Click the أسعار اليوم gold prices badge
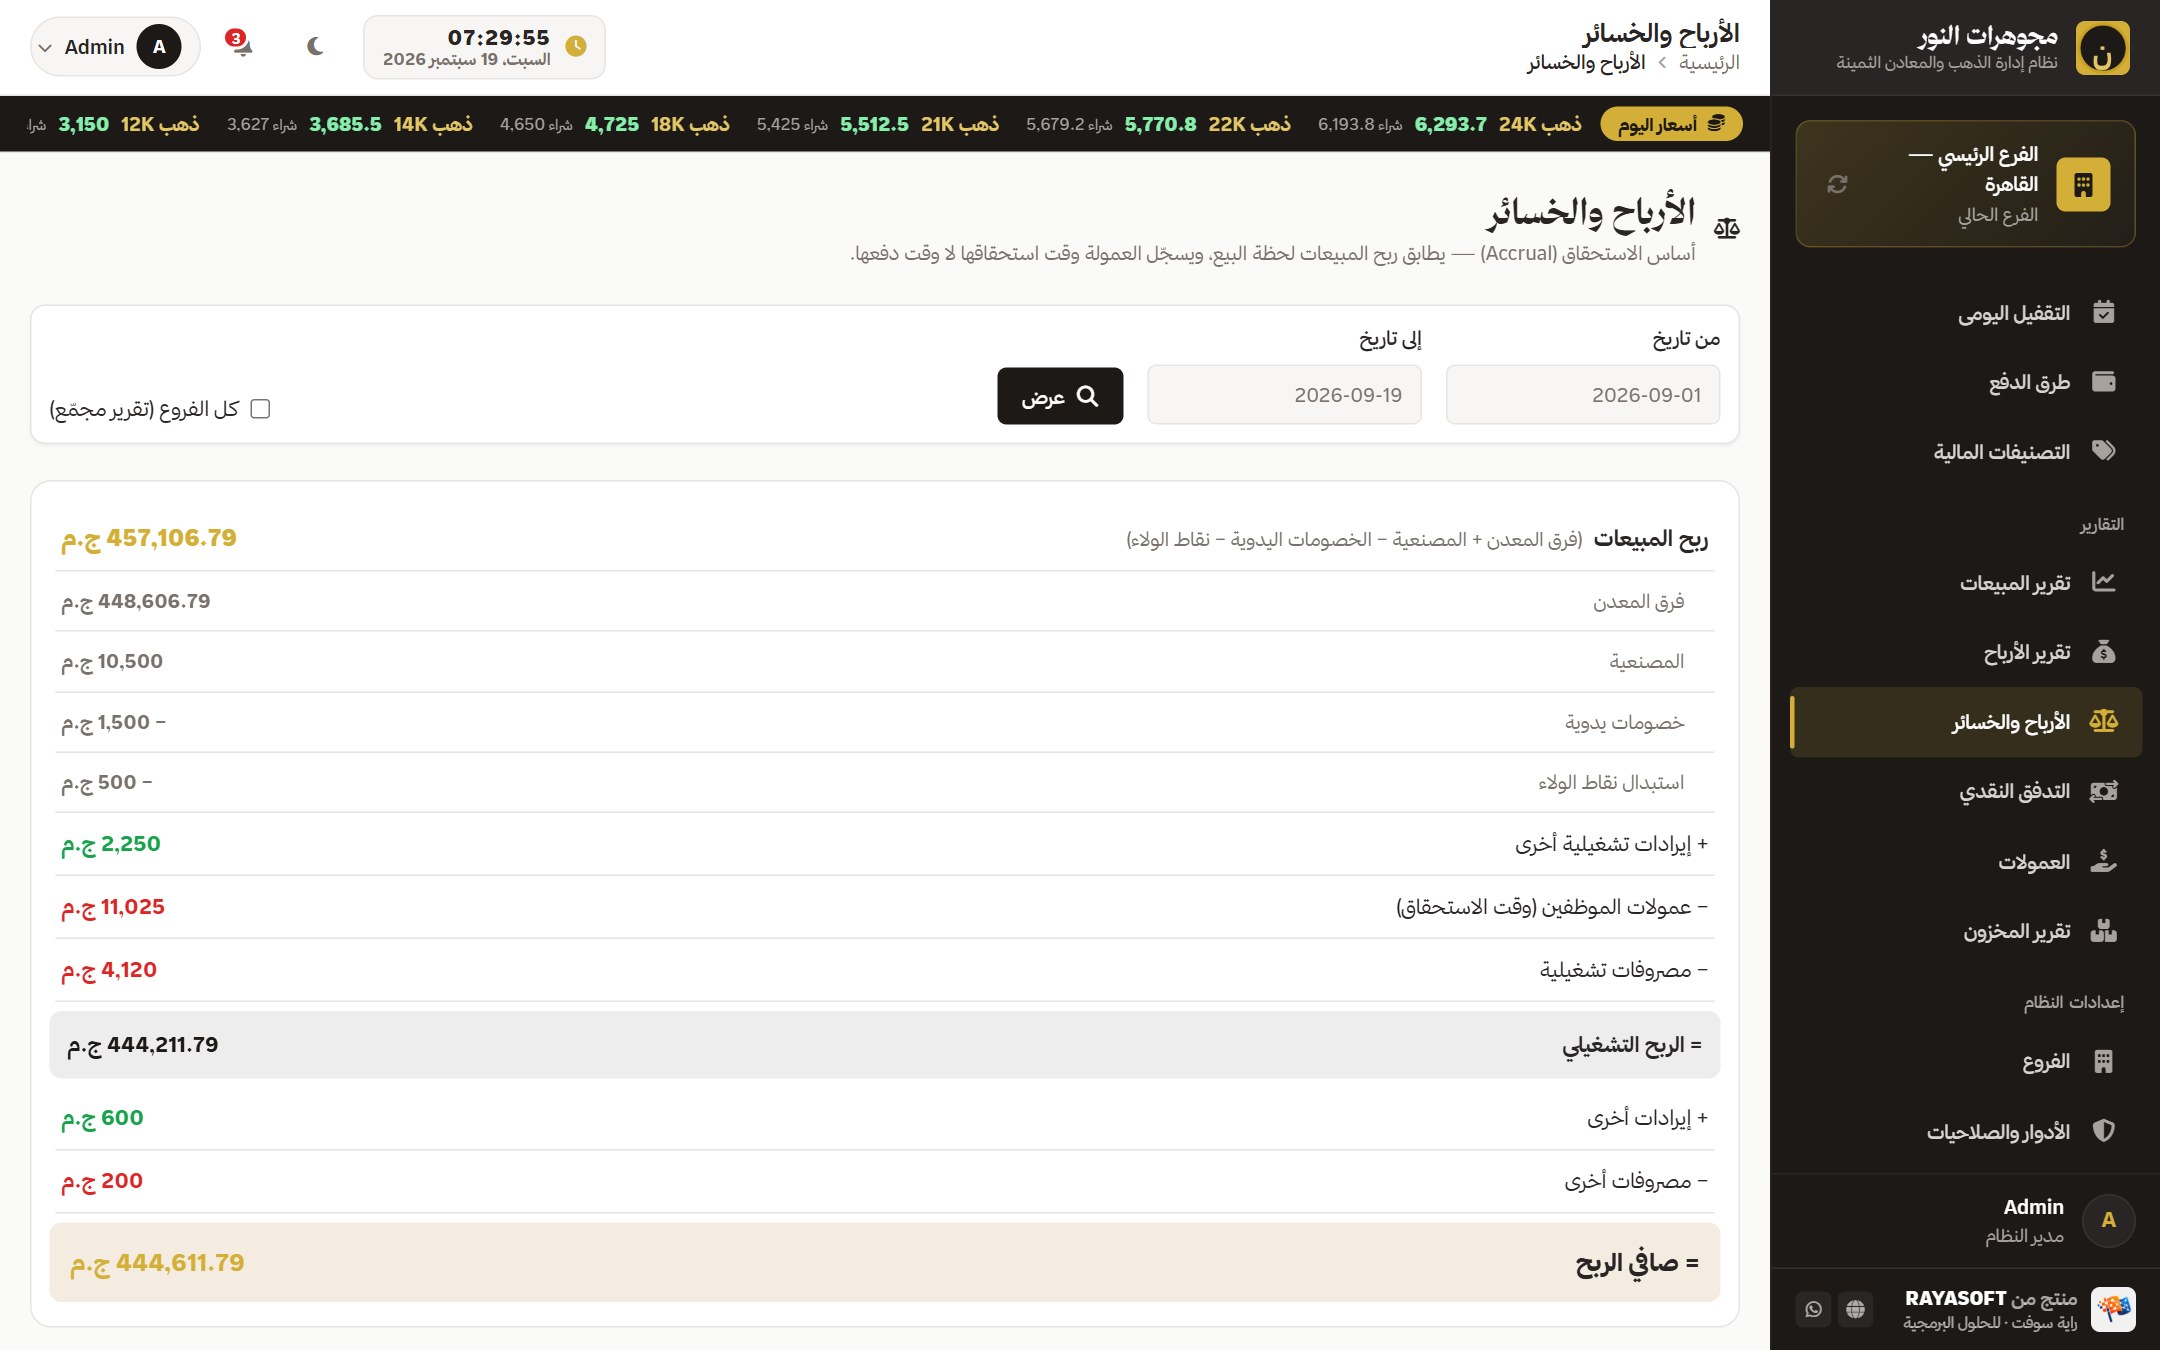The width and height of the screenshot is (2160, 1350). pos(1671,124)
